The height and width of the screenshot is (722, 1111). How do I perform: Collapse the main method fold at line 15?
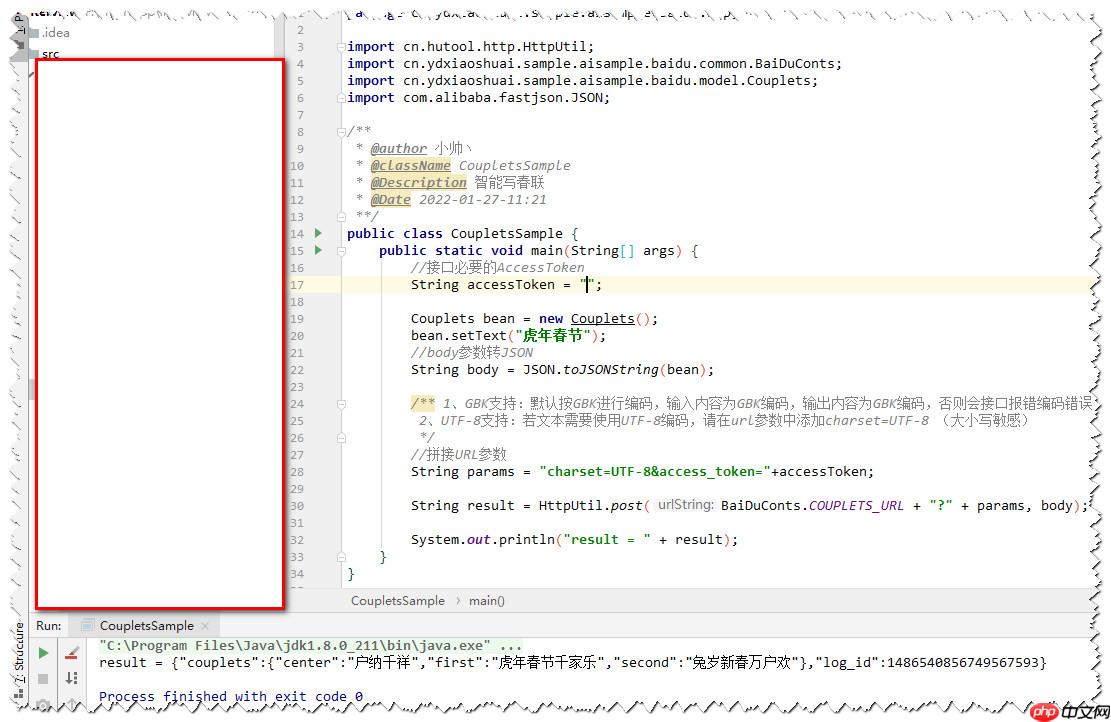(x=341, y=251)
